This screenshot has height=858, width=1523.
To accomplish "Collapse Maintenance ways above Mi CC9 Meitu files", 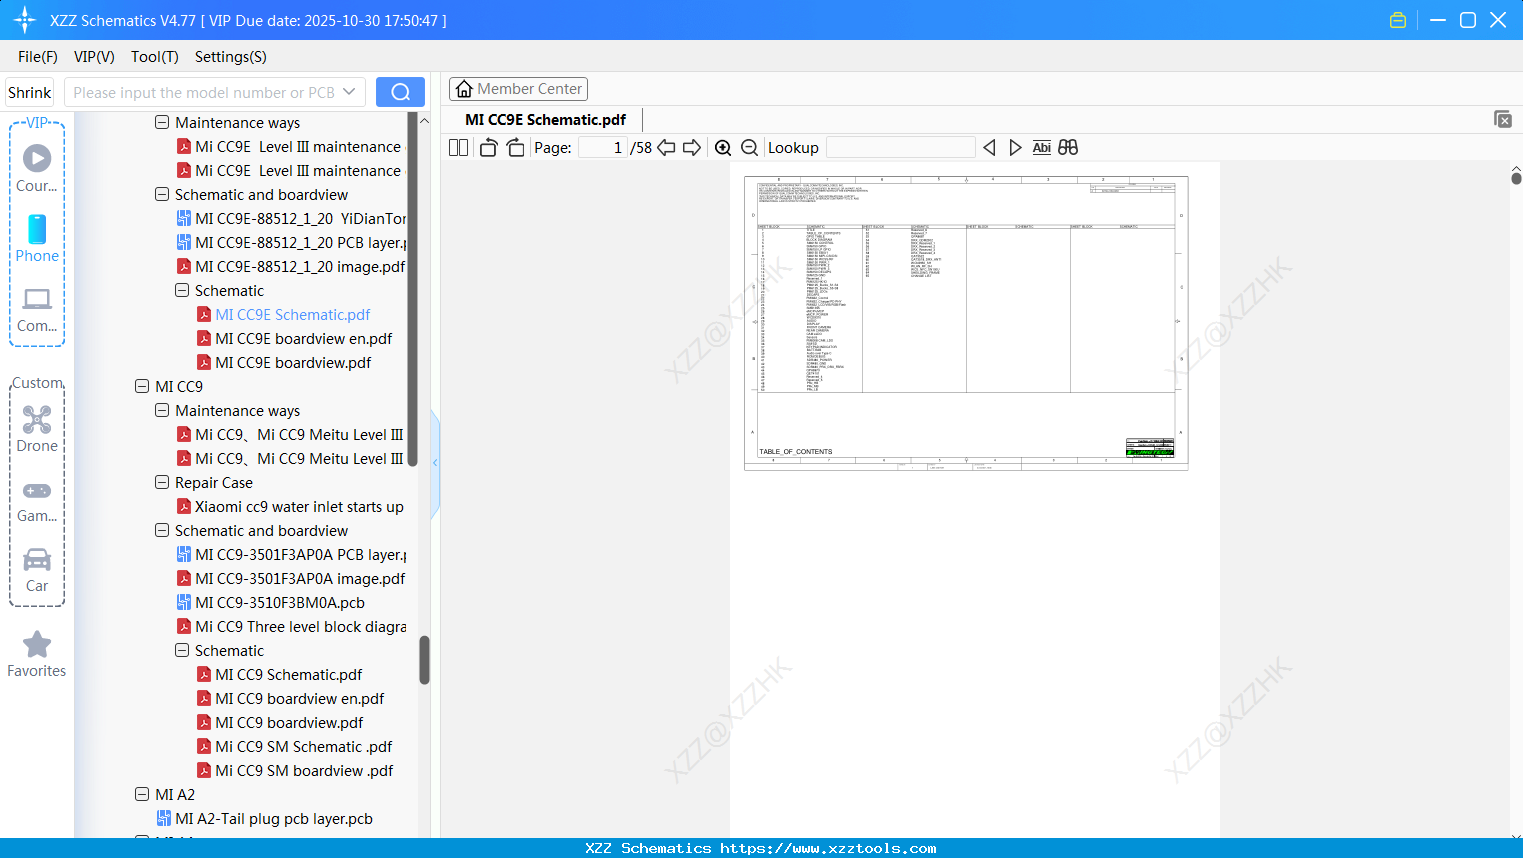I will [x=162, y=410].
